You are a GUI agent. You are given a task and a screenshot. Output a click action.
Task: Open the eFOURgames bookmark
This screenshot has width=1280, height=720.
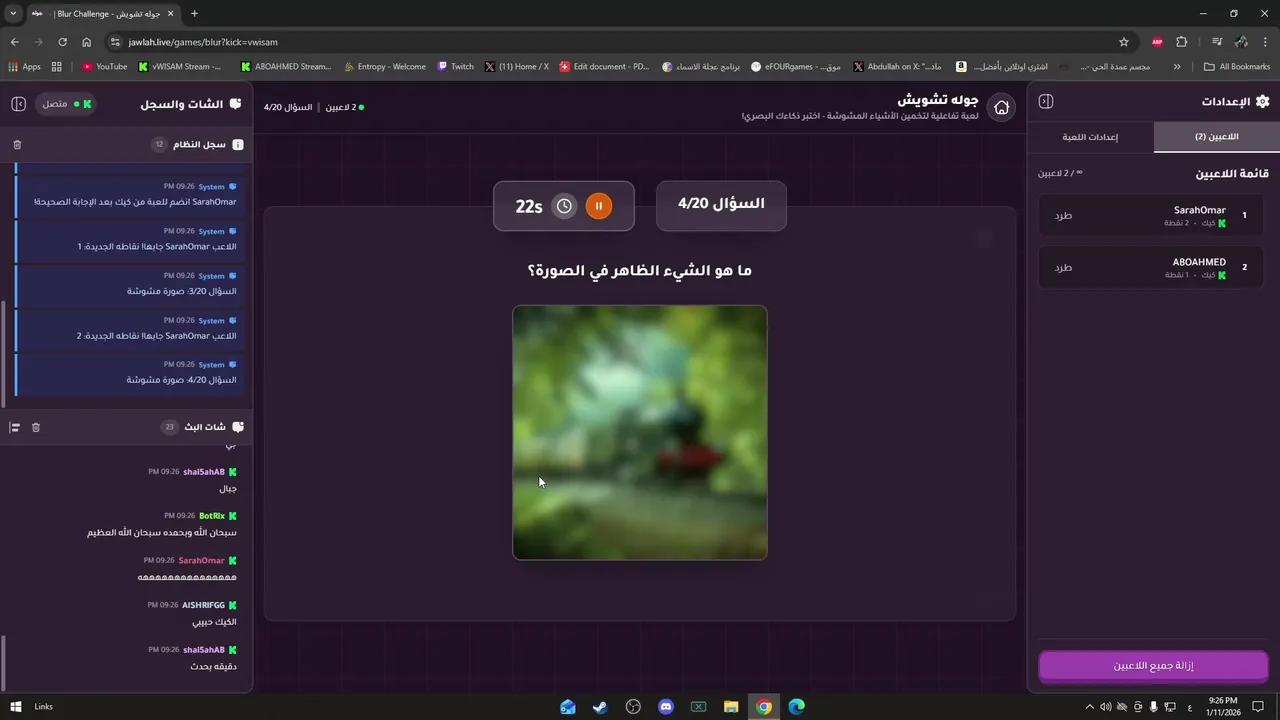coord(796,67)
